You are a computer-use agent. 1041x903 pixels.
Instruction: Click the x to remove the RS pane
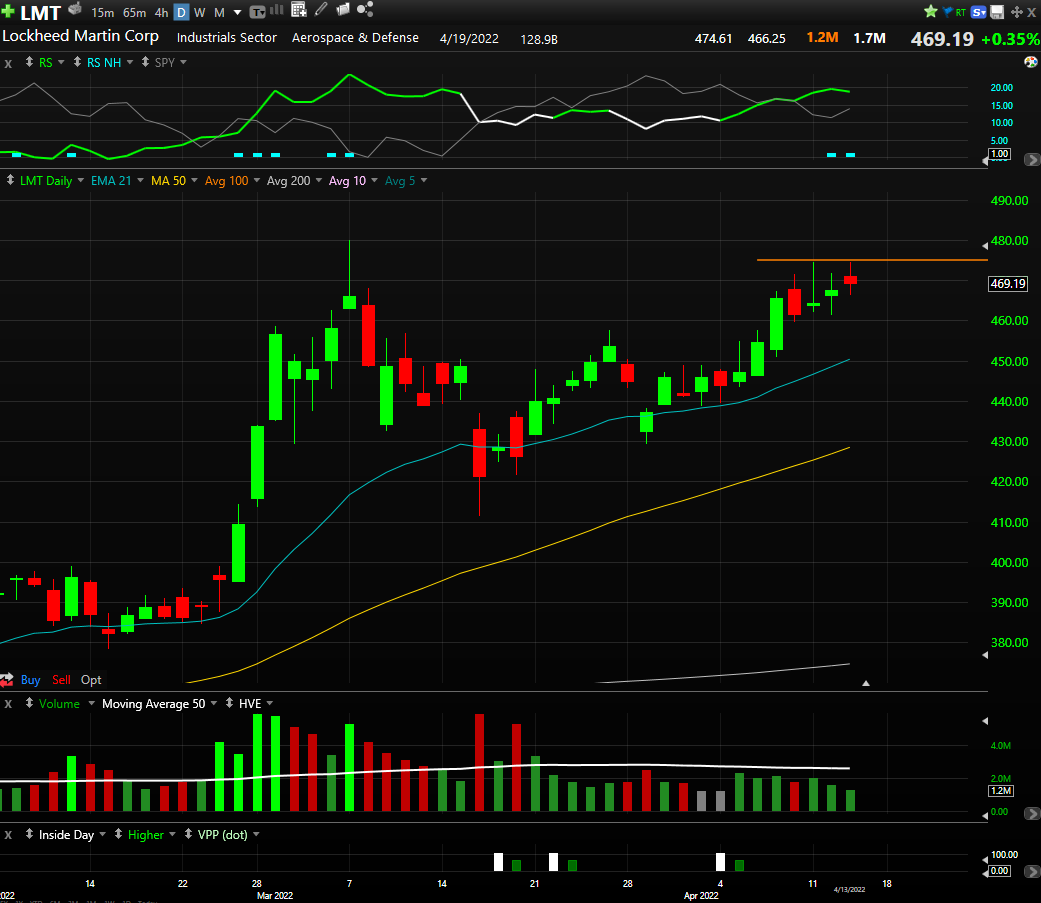8,64
